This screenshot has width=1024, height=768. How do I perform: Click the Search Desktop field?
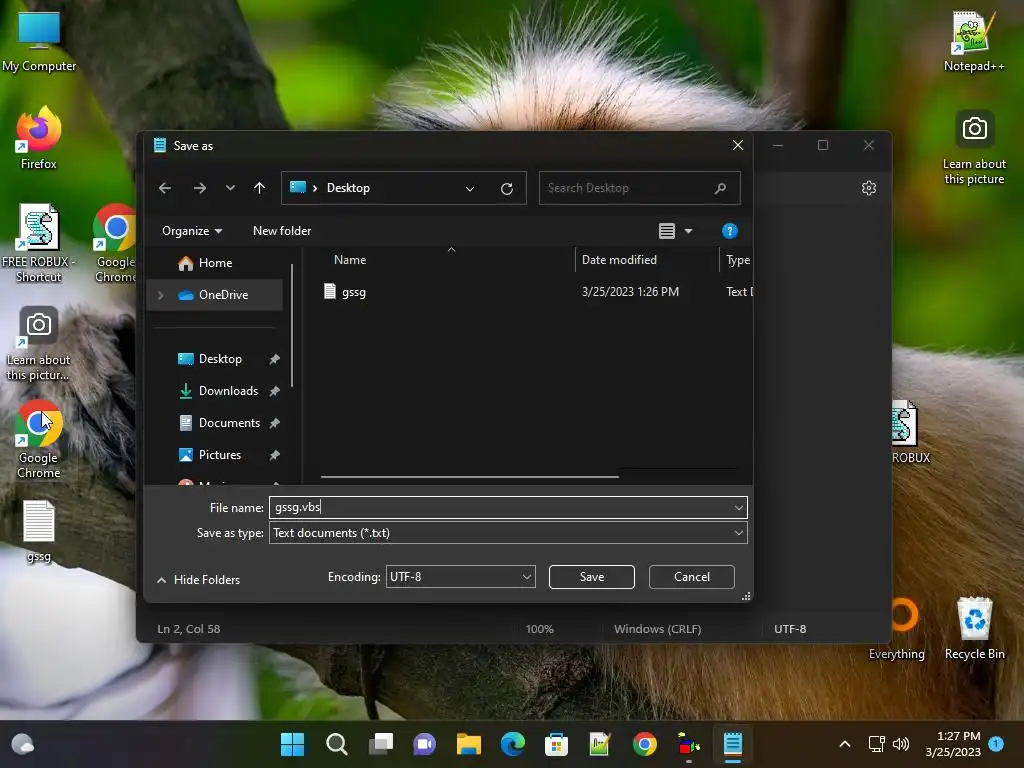pyautogui.click(x=639, y=188)
